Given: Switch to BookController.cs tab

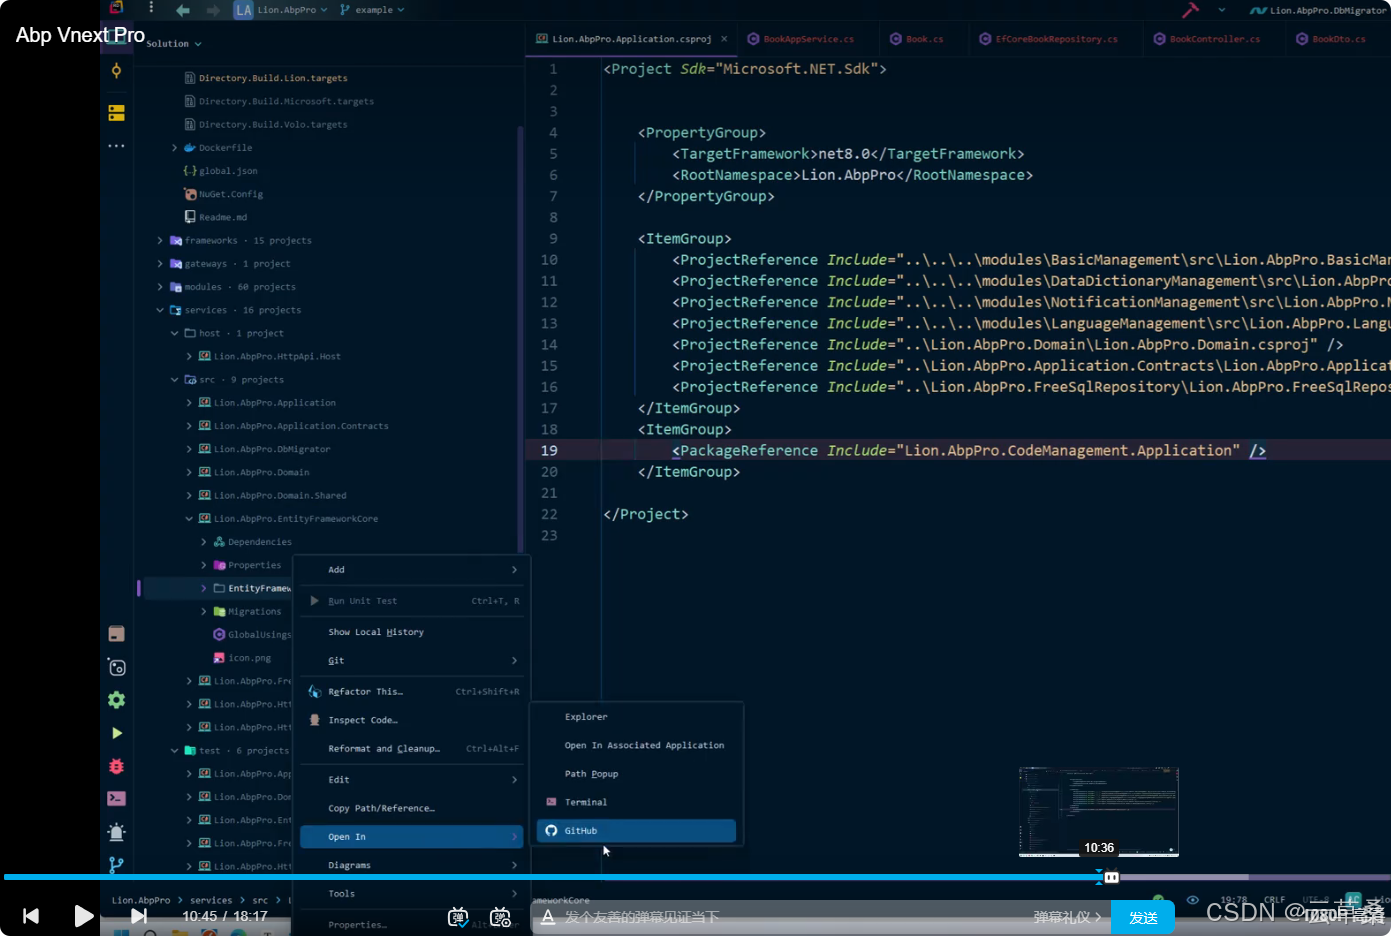Looking at the screenshot, I should (x=1206, y=39).
